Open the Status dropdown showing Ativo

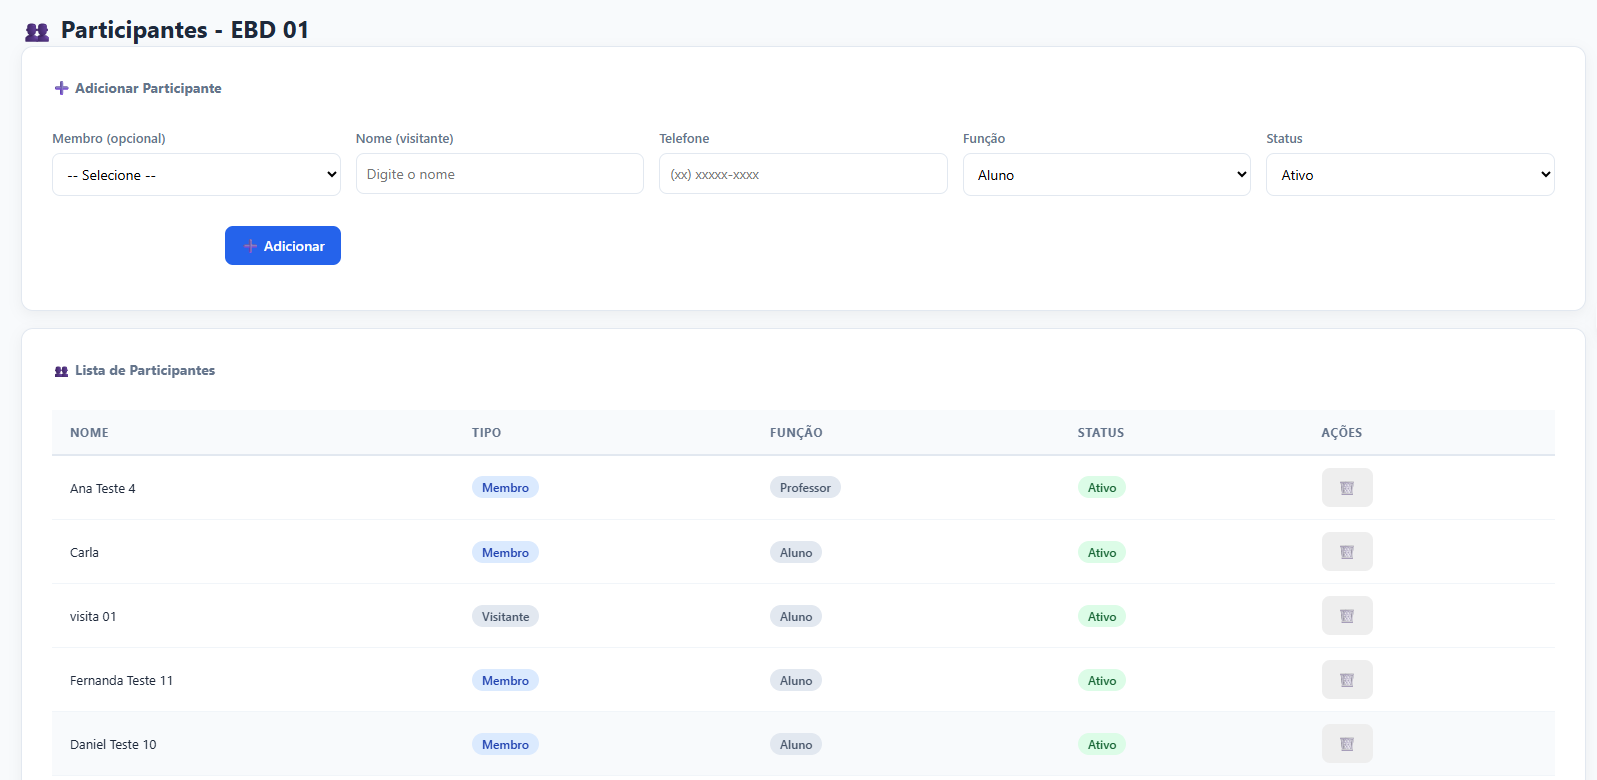pos(1410,175)
